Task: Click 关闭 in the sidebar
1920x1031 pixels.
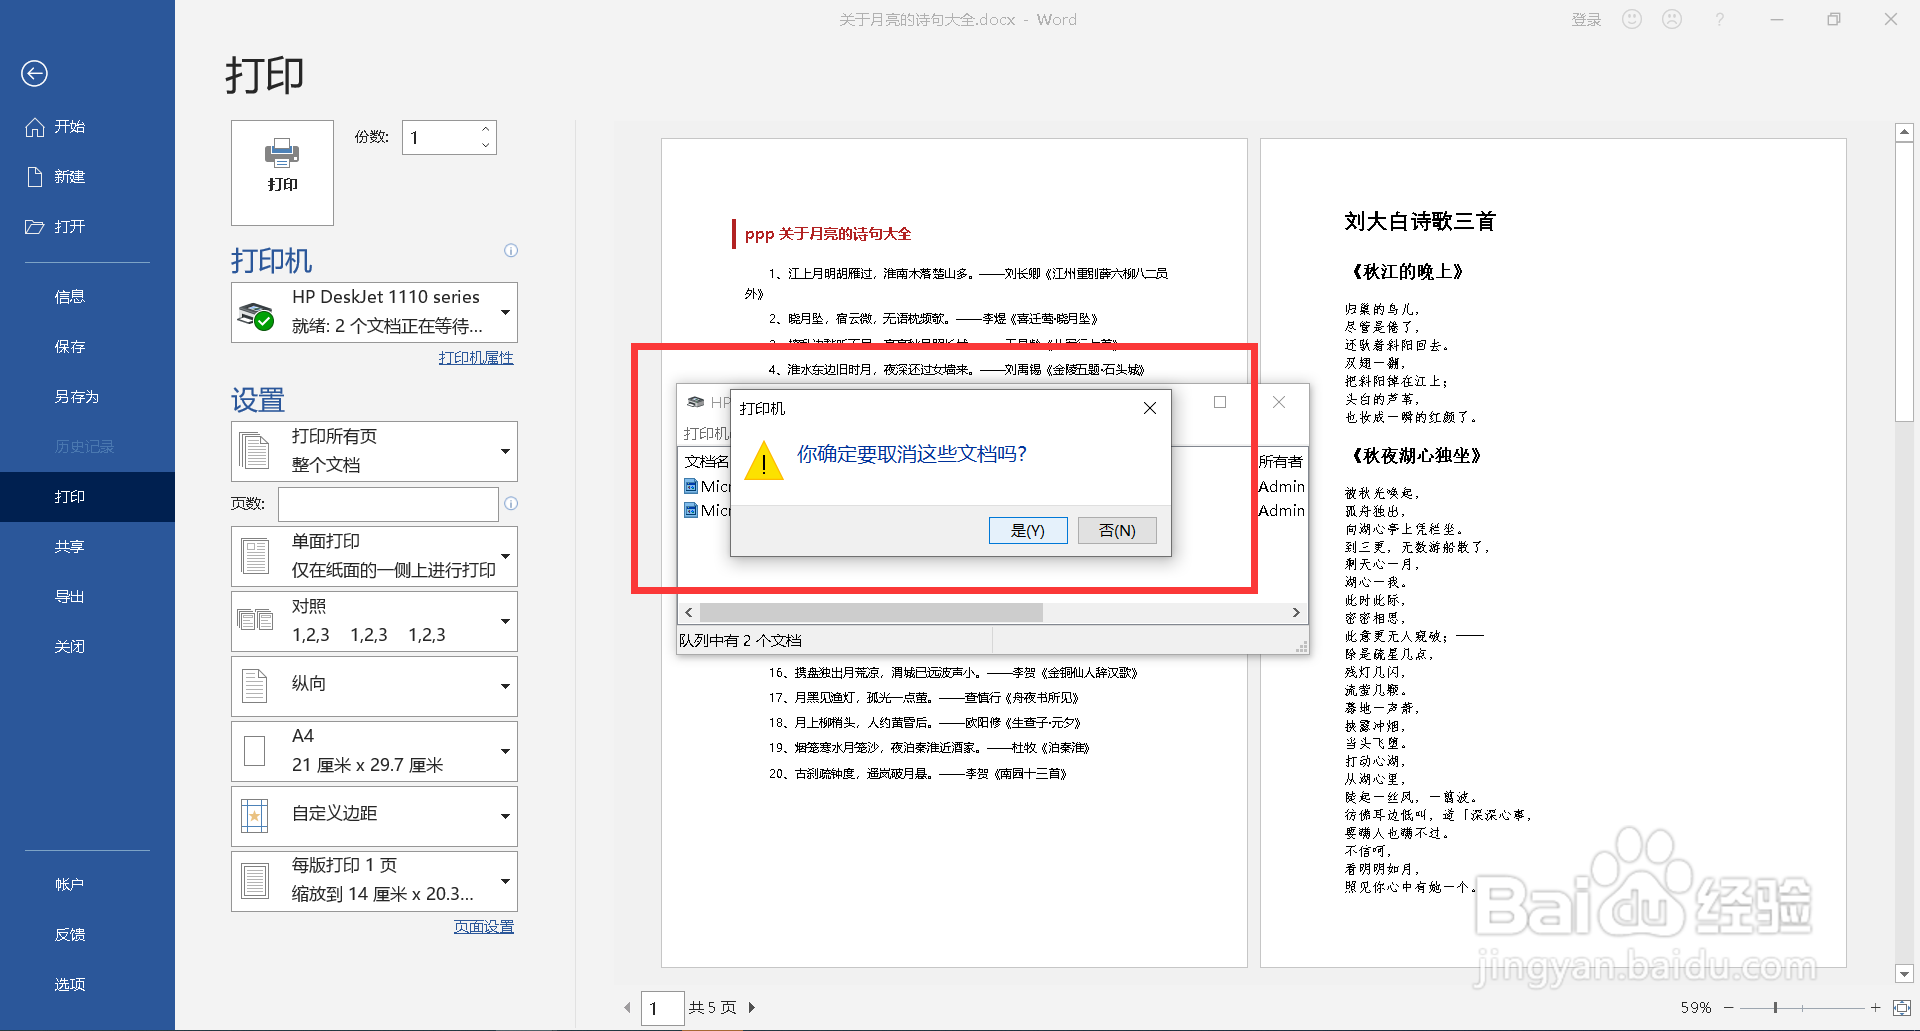Action: click(x=70, y=647)
